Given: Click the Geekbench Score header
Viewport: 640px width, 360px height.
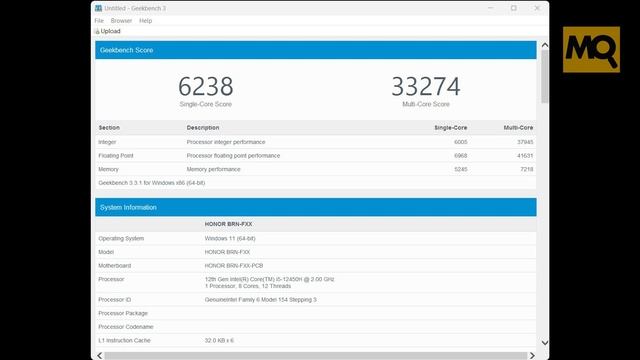Looking at the screenshot, I should [x=316, y=50].
